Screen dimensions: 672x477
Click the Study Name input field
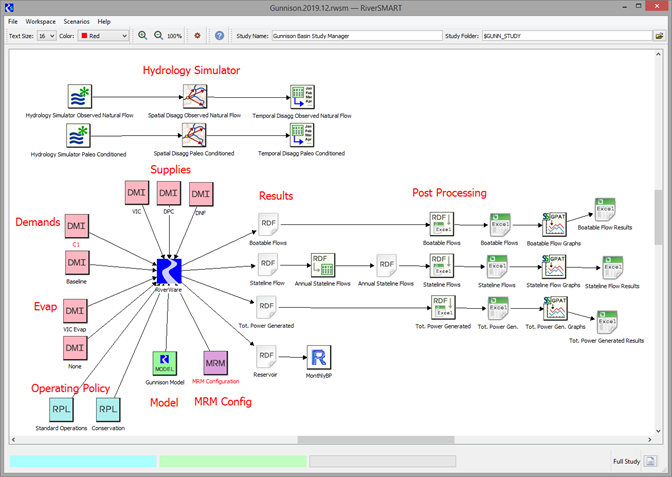pyautogui.click(x=357, y=36)
